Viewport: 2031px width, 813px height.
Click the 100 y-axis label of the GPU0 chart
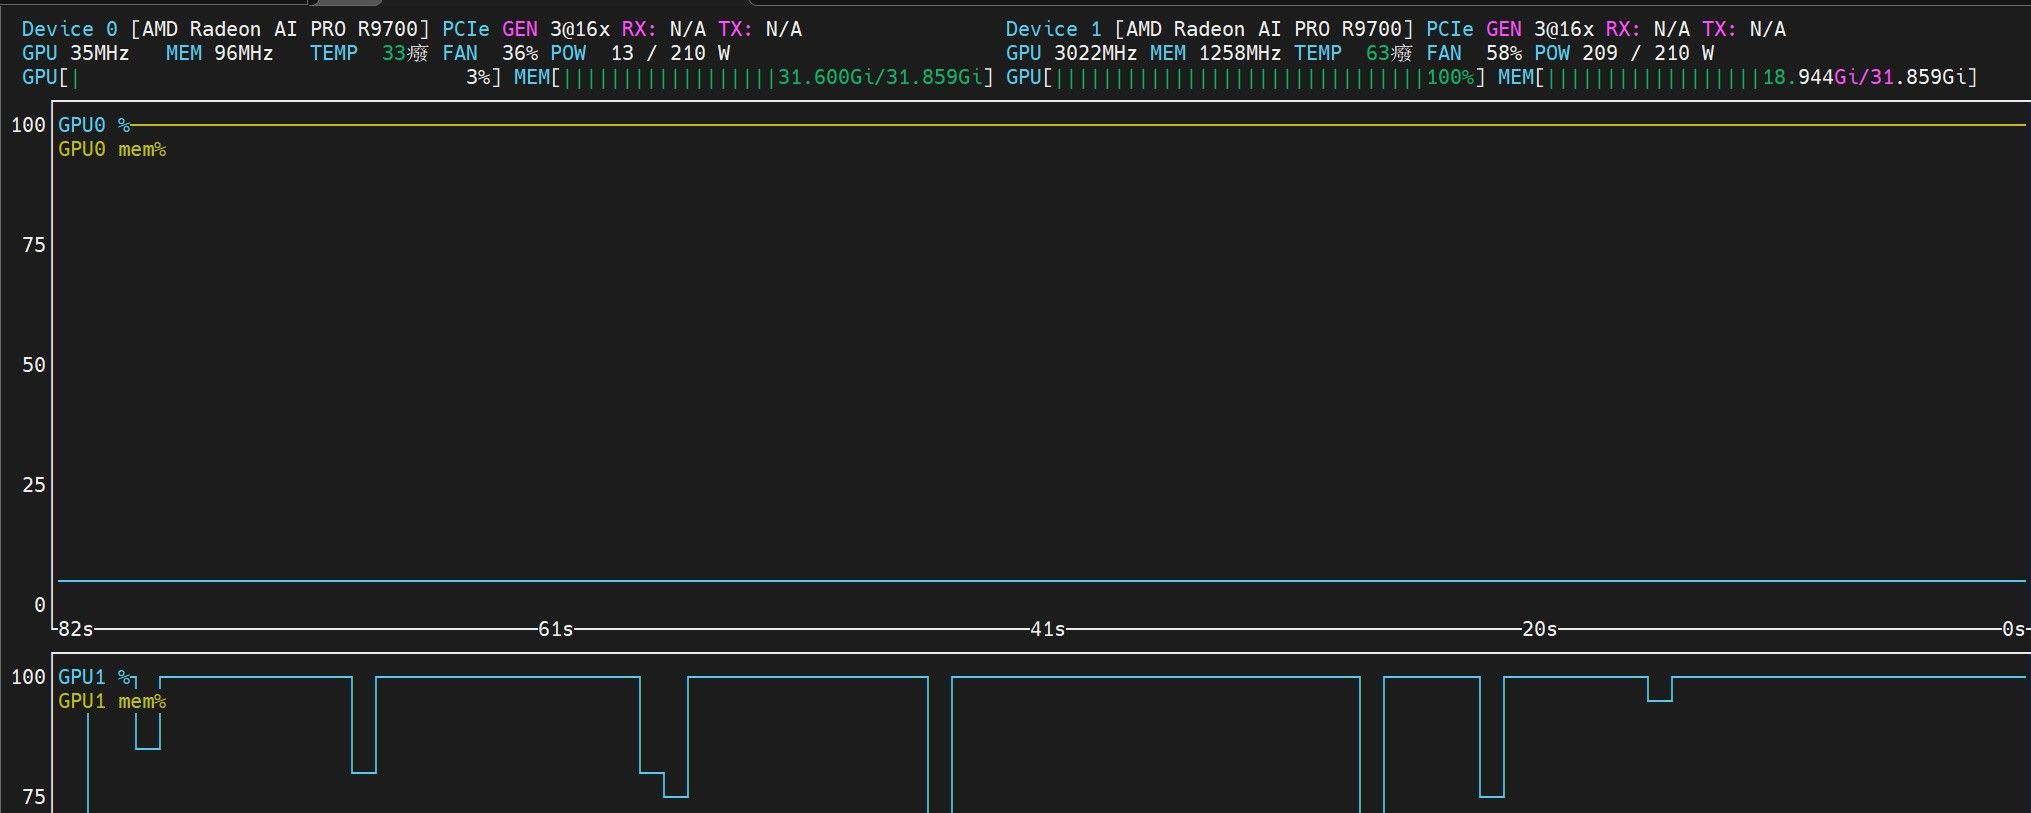pos(28,125)
